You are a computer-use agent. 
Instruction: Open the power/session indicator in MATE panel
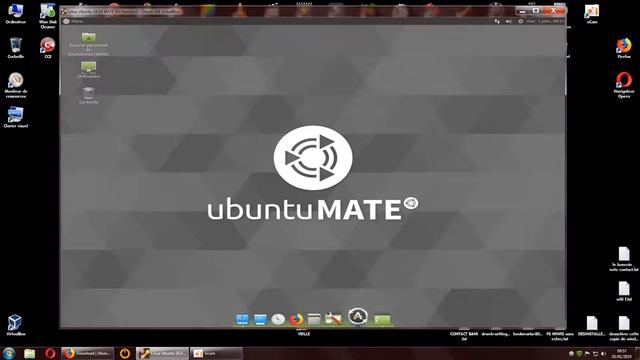pyautogui.click(x=520, y=21)
